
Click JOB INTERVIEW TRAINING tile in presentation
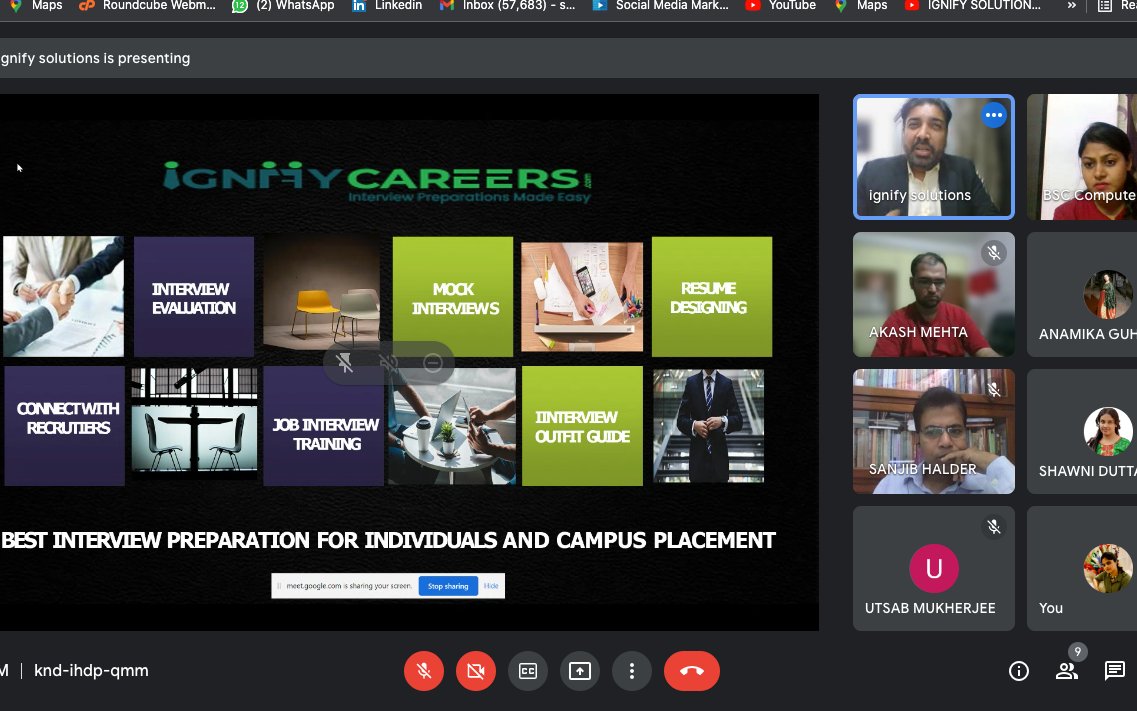tap(323, 426)
